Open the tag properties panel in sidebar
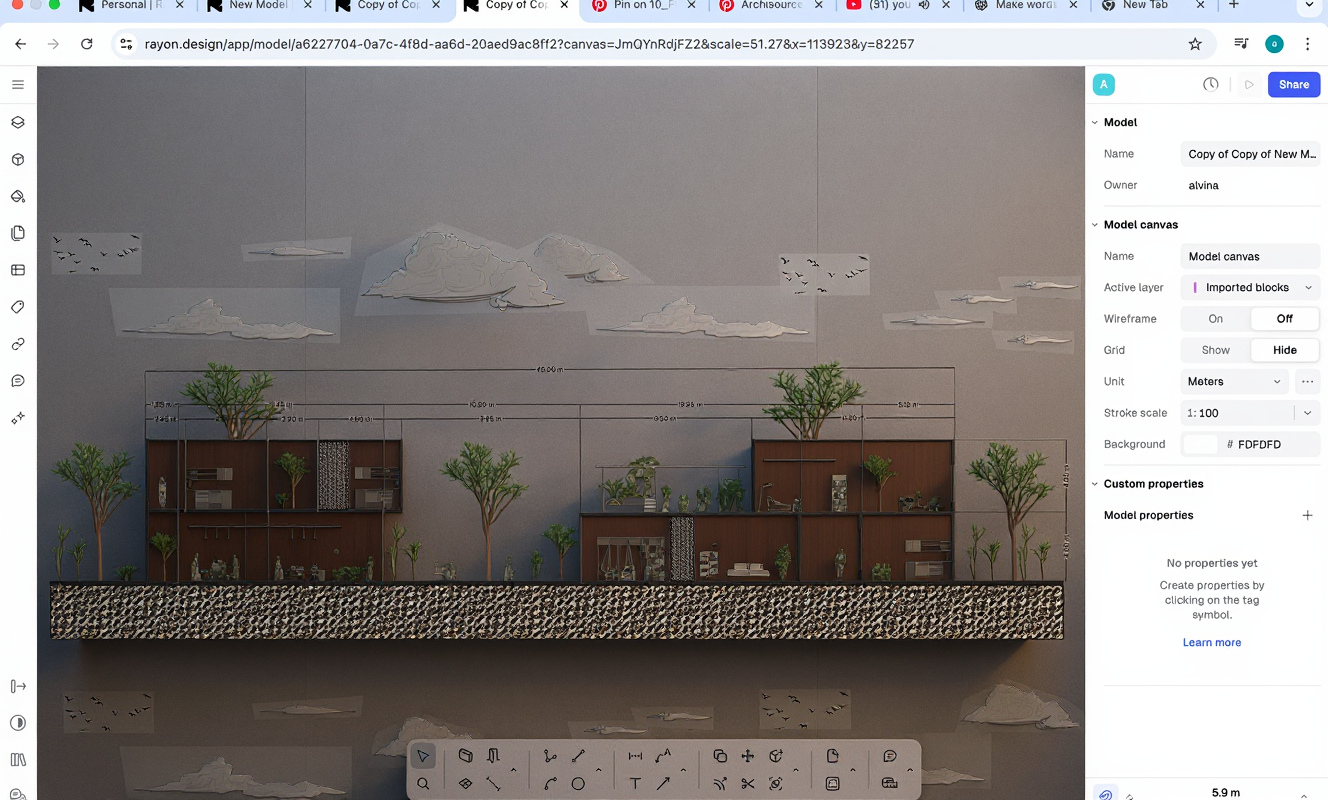 pyautogui.click(x=18, y=307)
